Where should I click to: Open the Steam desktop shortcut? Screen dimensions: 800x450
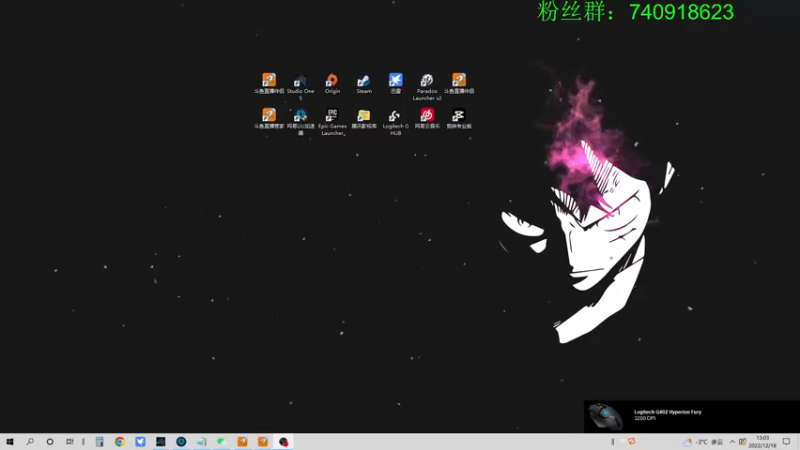(364, 84)
